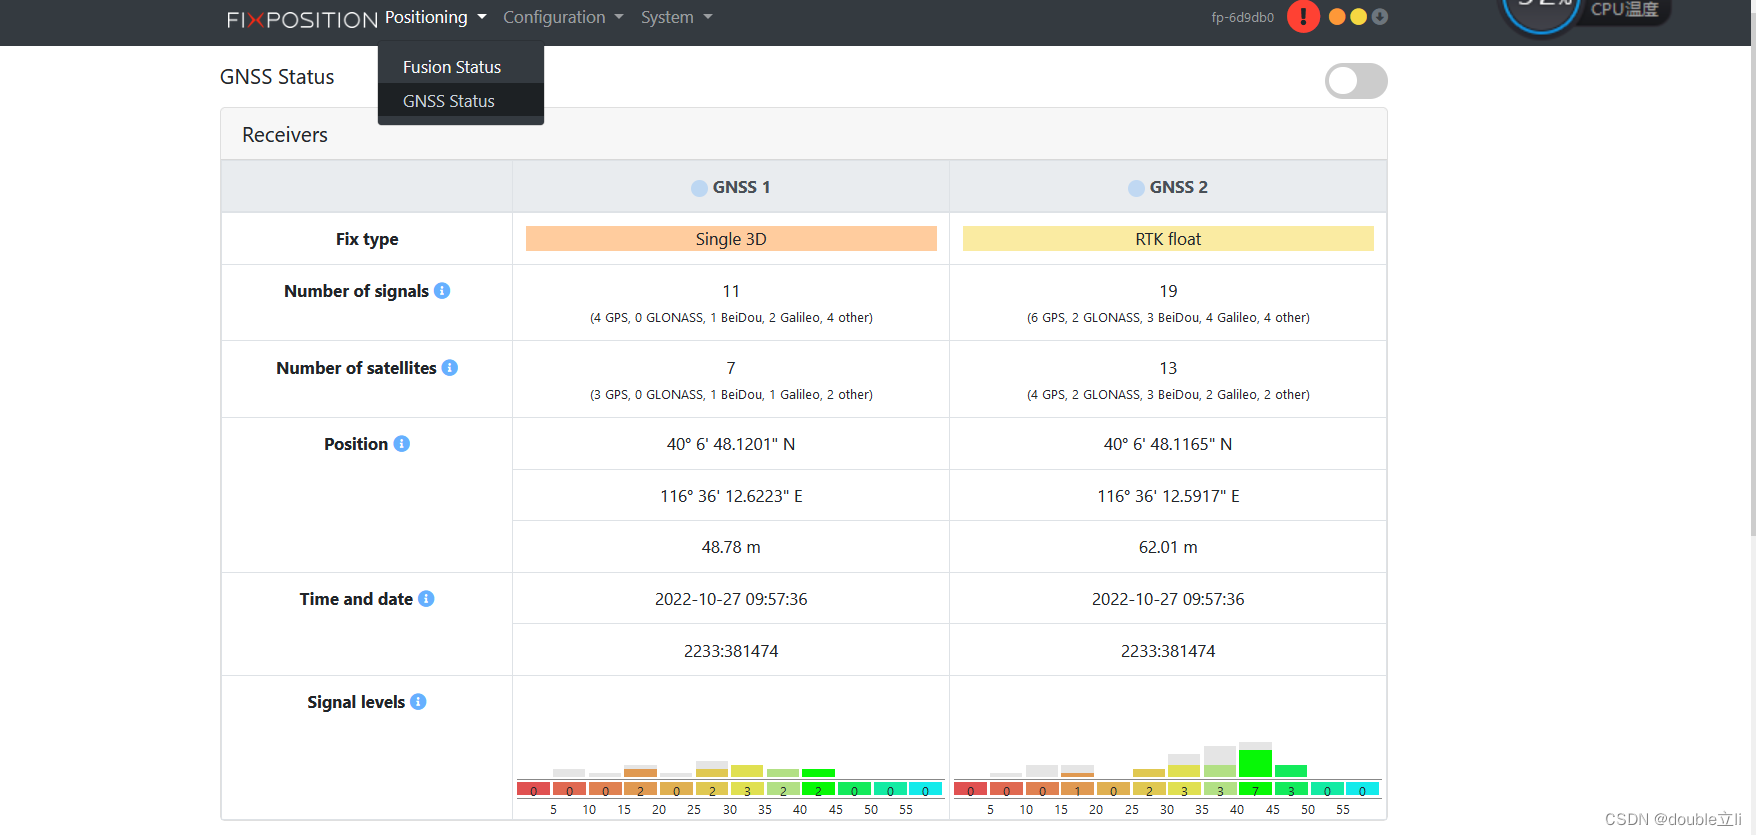
Task: Click the Fixposition logo
Action: point(302,19)
